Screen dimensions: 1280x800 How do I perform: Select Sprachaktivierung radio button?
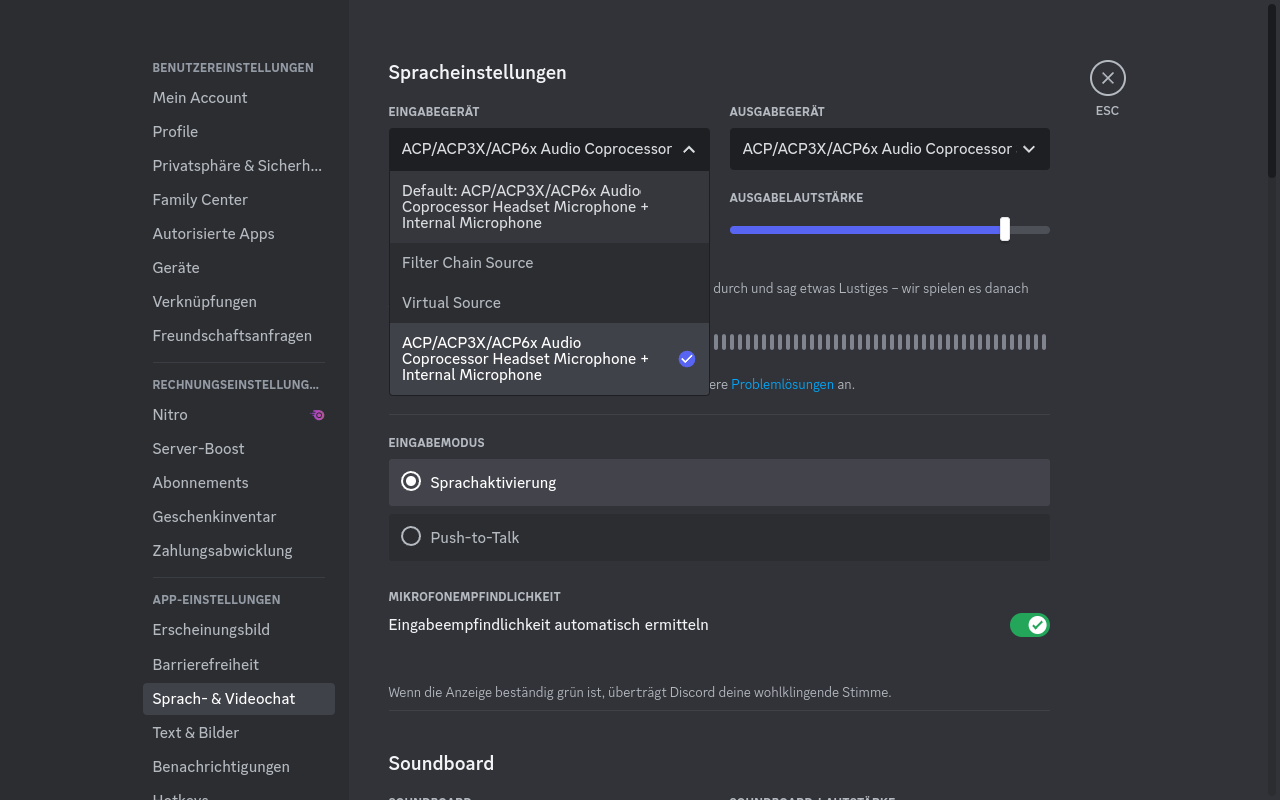[x=411, y=482]
